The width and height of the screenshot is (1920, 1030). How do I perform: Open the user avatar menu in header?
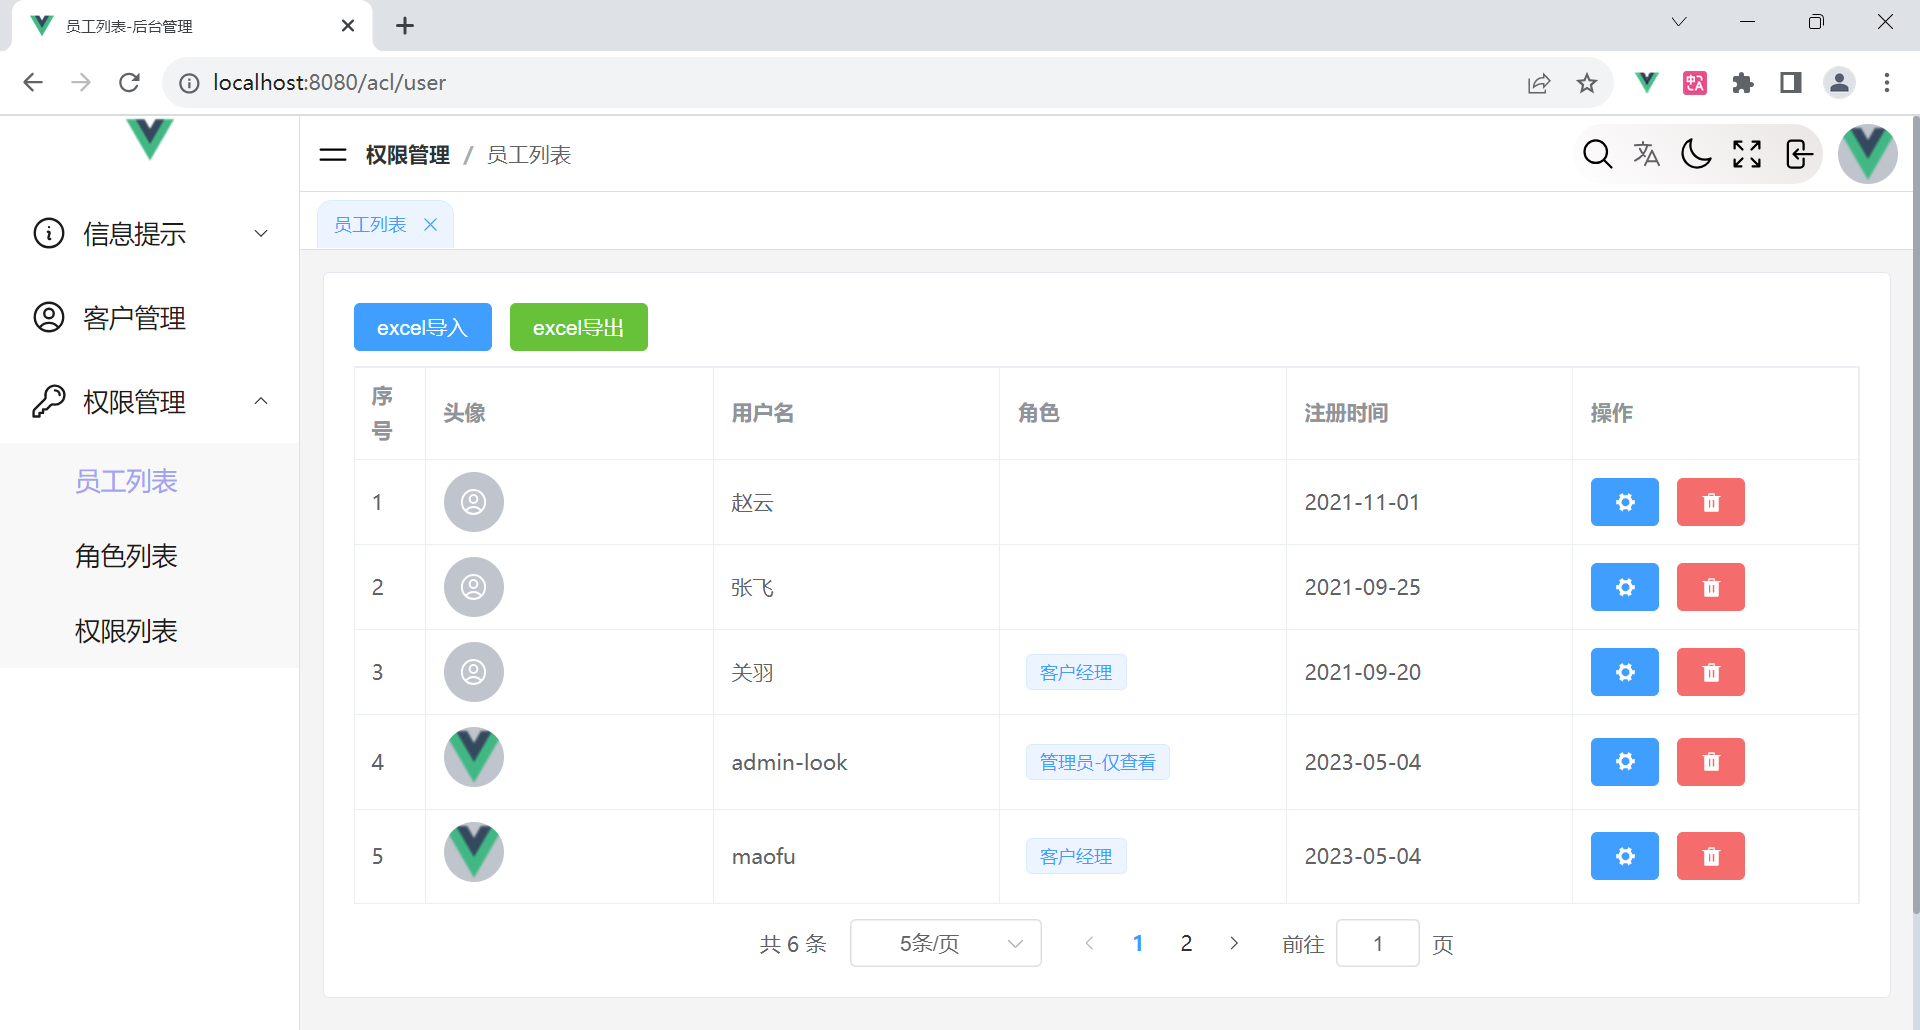[1867, 154]
